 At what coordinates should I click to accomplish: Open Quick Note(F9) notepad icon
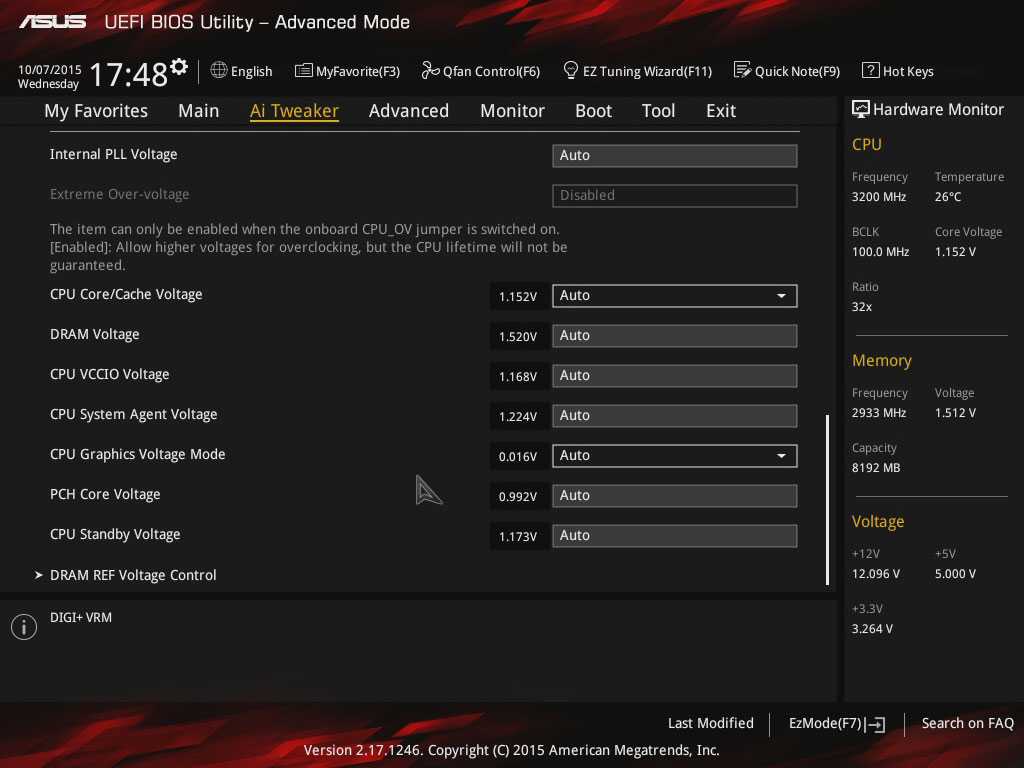(x=742, y=71)
